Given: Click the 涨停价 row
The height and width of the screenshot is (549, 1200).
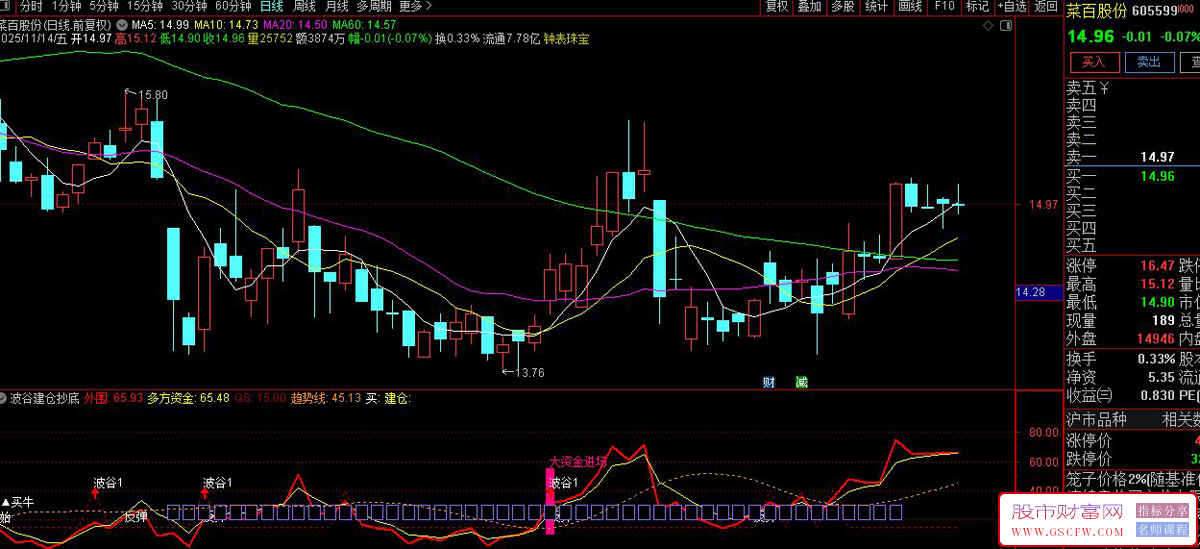Looking at the screenshot, I should click(1131, 440).
